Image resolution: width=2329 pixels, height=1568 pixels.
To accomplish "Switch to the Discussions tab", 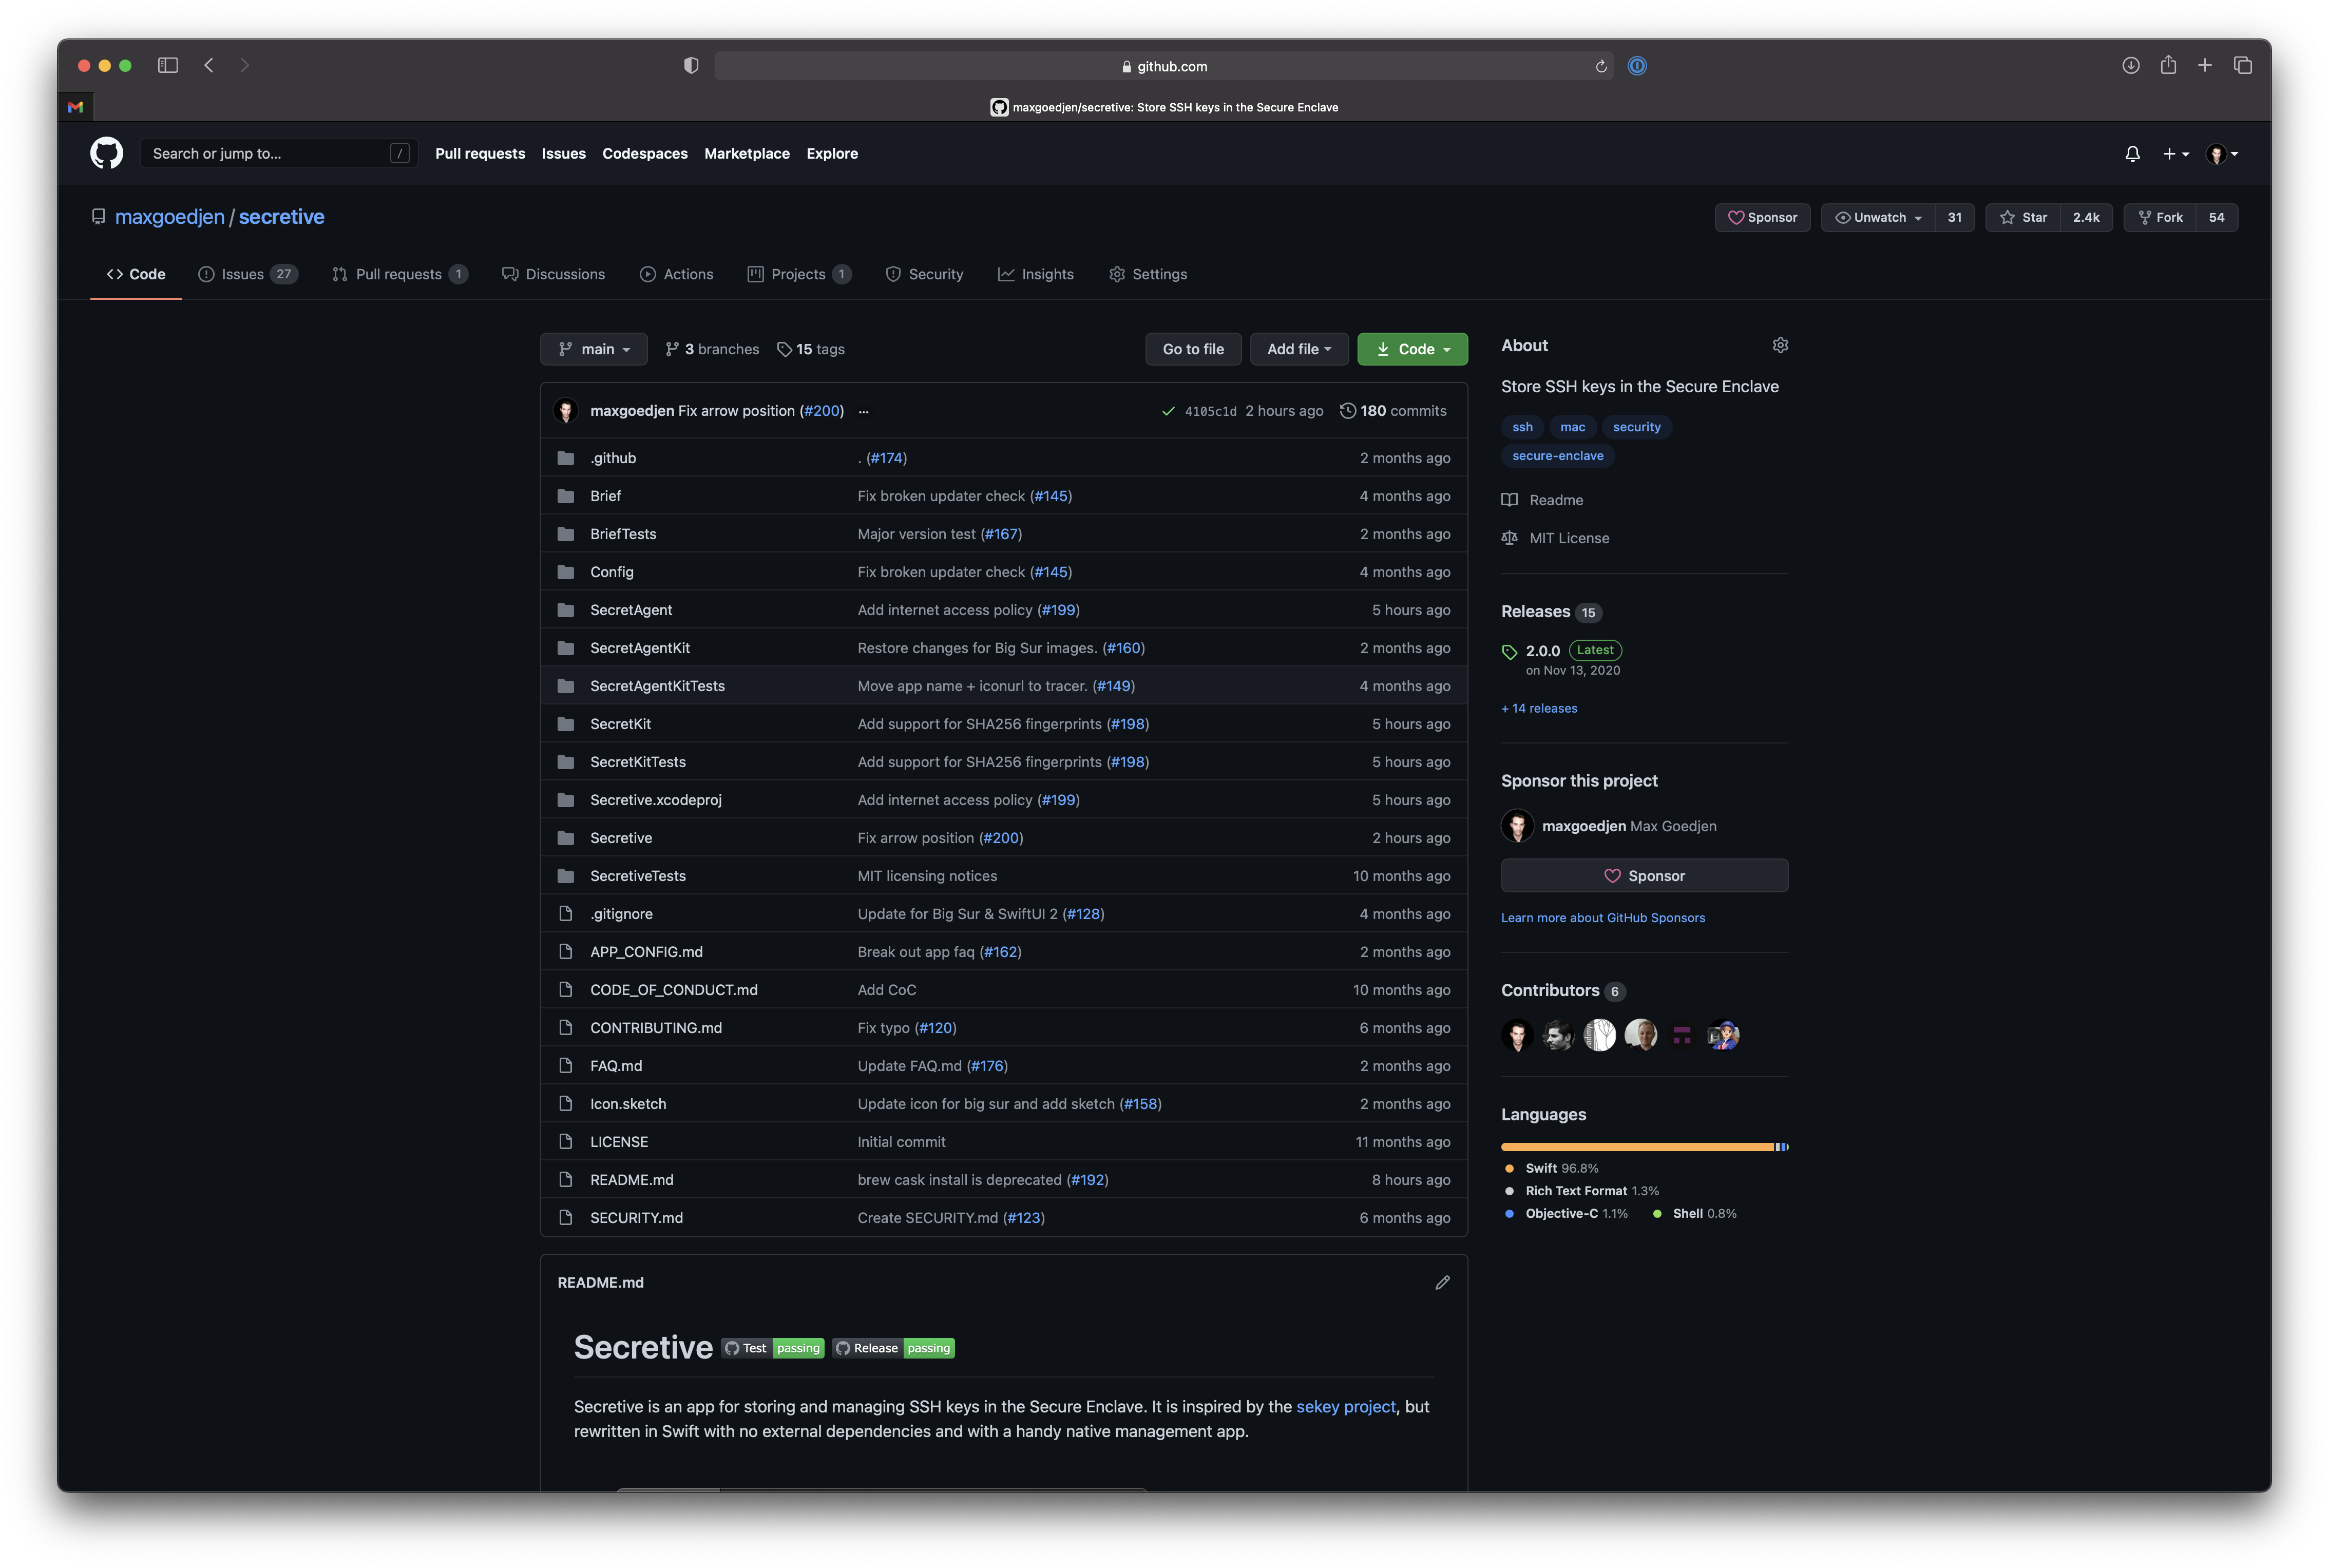I will (553, 274).
